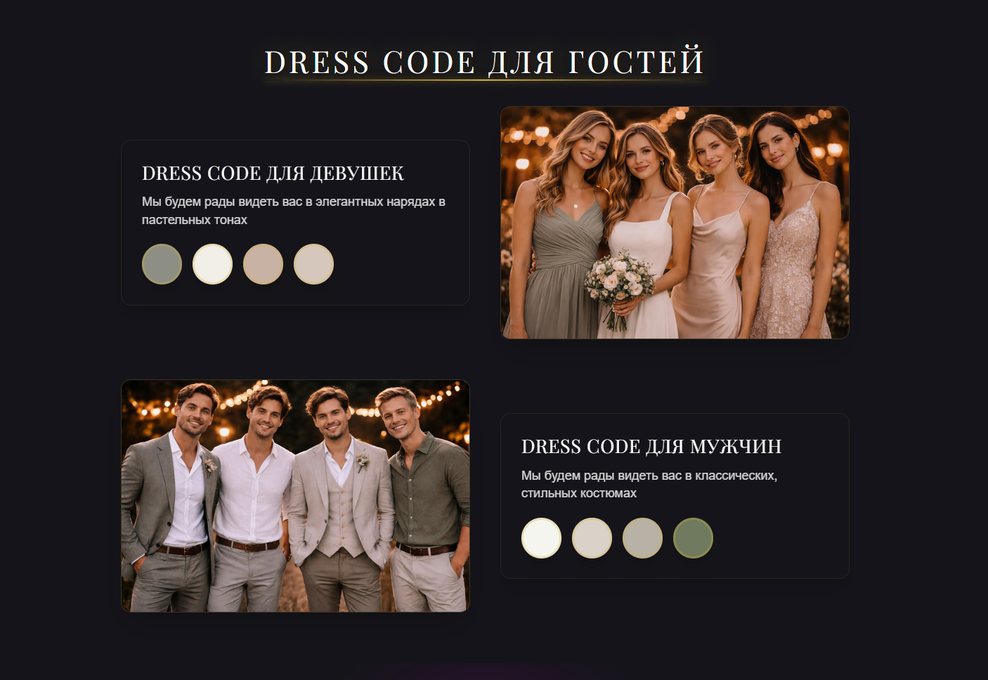Choose the warm grey swatch for мужчин
988x680 pixels.
(x=643, y=538)
